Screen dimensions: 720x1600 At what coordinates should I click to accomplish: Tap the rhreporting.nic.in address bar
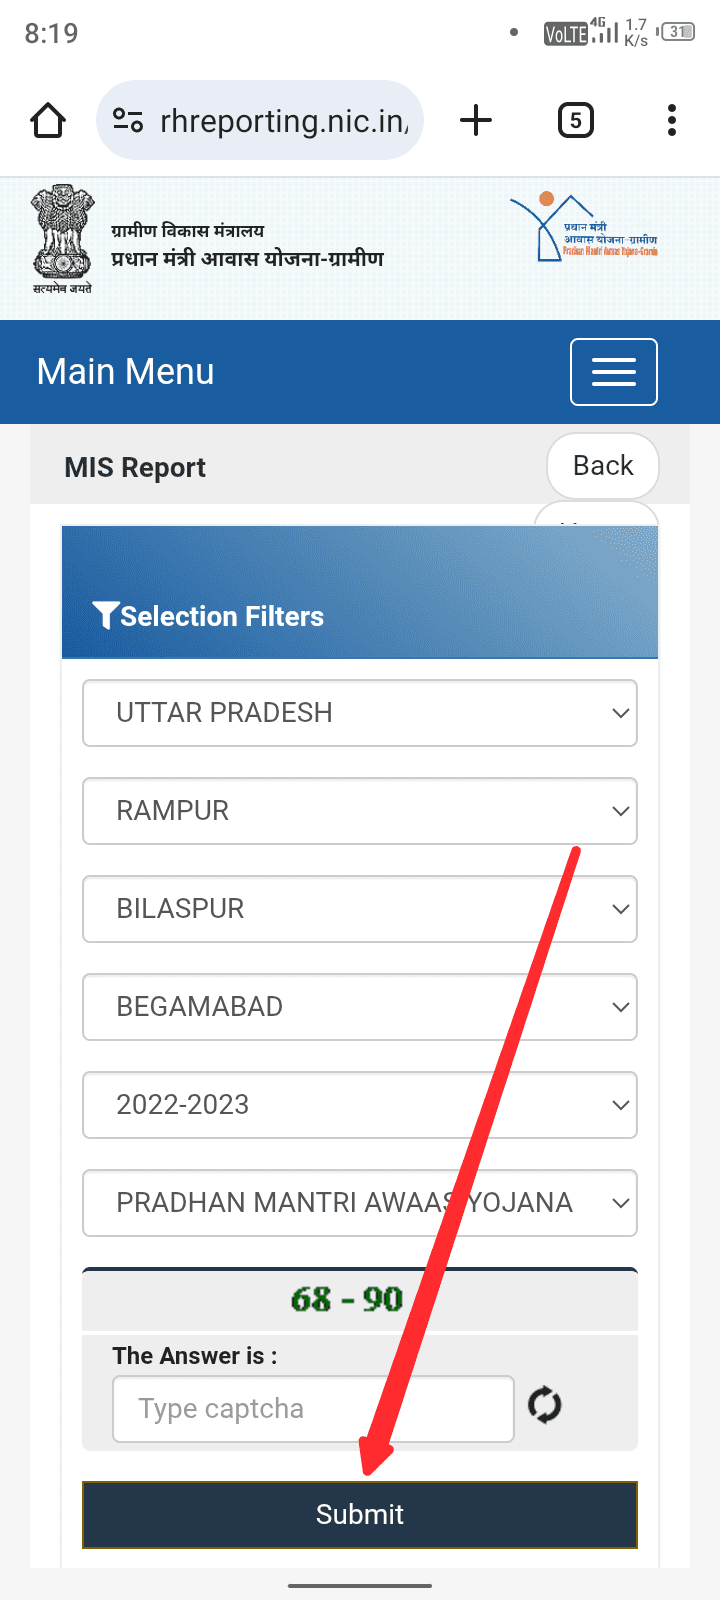[x=284, y=121]
